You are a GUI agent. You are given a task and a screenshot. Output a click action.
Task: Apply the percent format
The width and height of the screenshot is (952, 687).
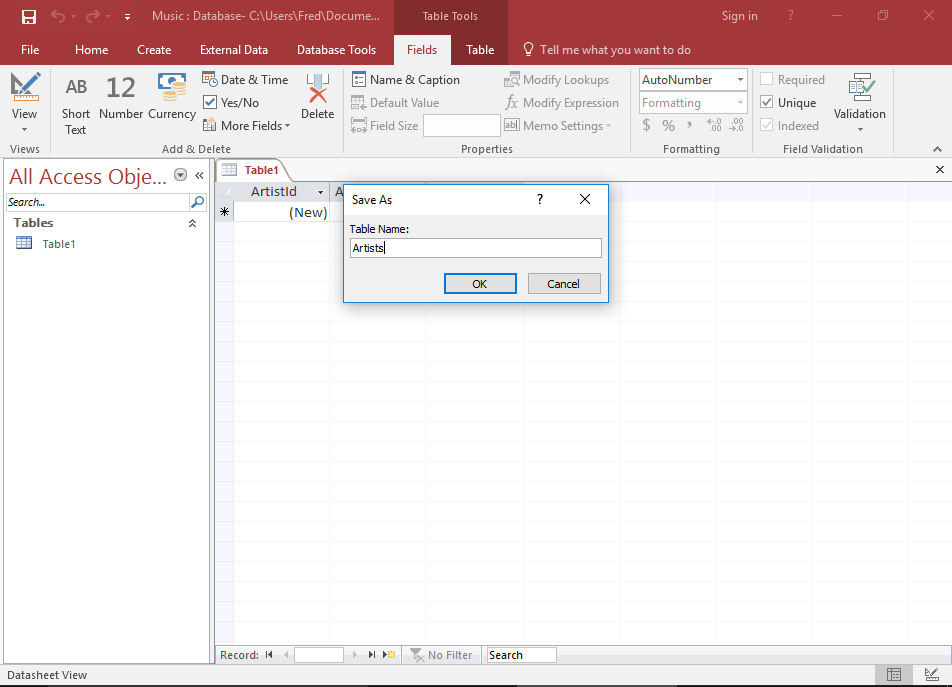tap(668, 125)
